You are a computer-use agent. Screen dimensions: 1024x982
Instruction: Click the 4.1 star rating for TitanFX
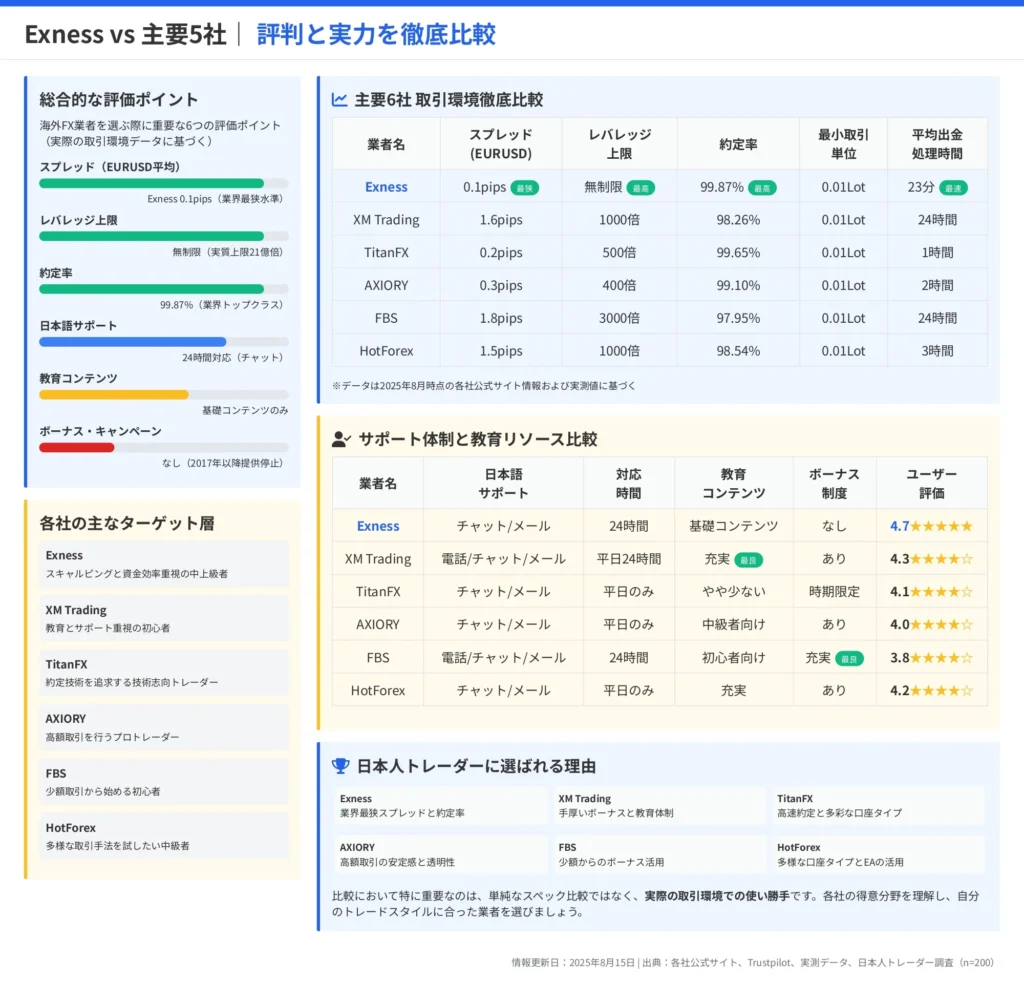(931, 592)
